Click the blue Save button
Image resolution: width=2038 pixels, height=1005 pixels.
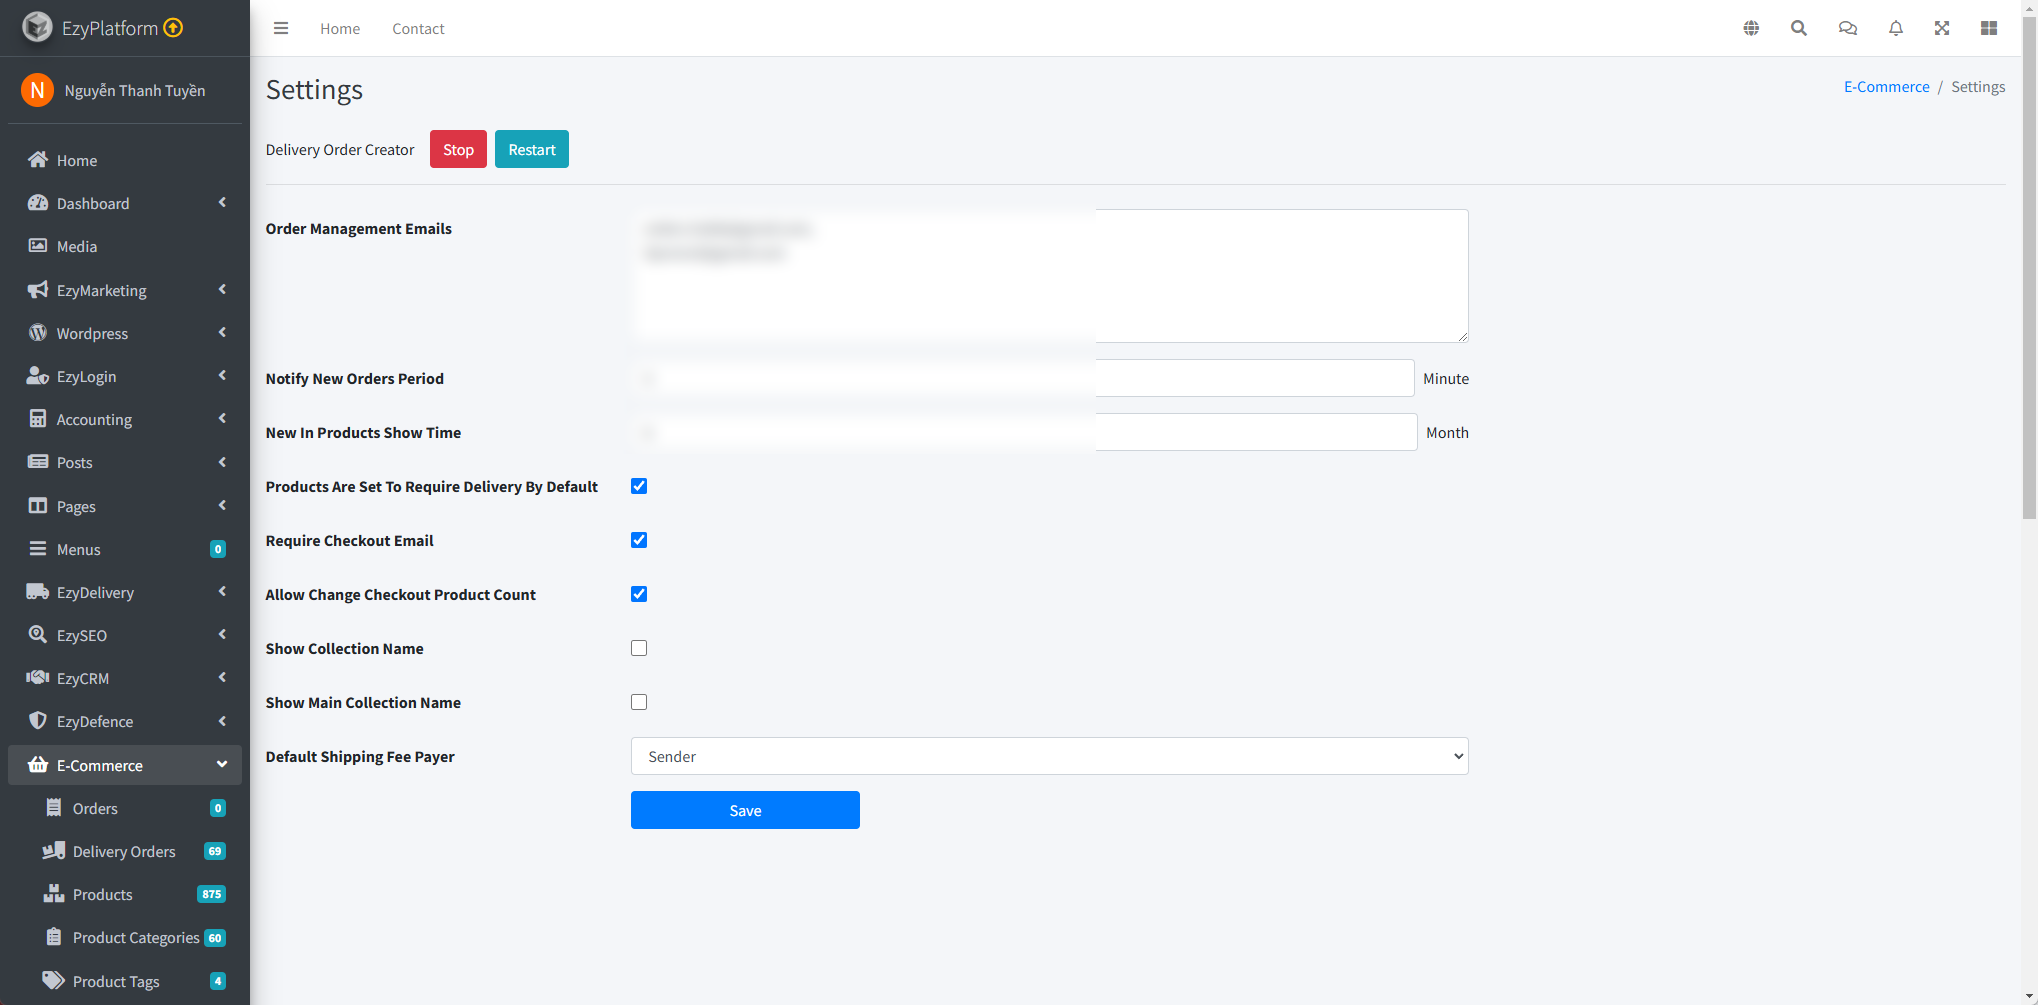click(x=745, y=810)
